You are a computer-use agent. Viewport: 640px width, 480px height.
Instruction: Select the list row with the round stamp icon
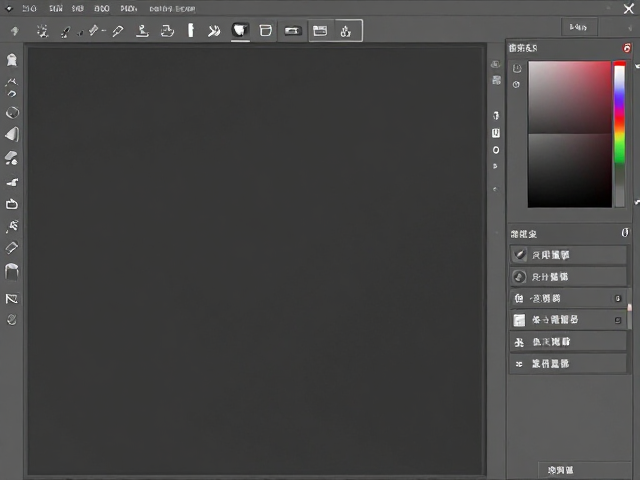click(568, 277)
